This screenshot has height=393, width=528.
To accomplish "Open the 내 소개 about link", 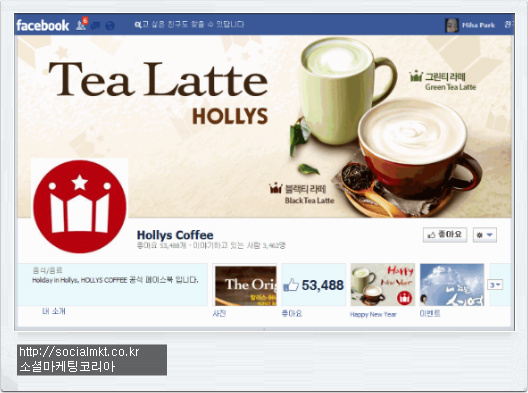I will click(54, 311).
